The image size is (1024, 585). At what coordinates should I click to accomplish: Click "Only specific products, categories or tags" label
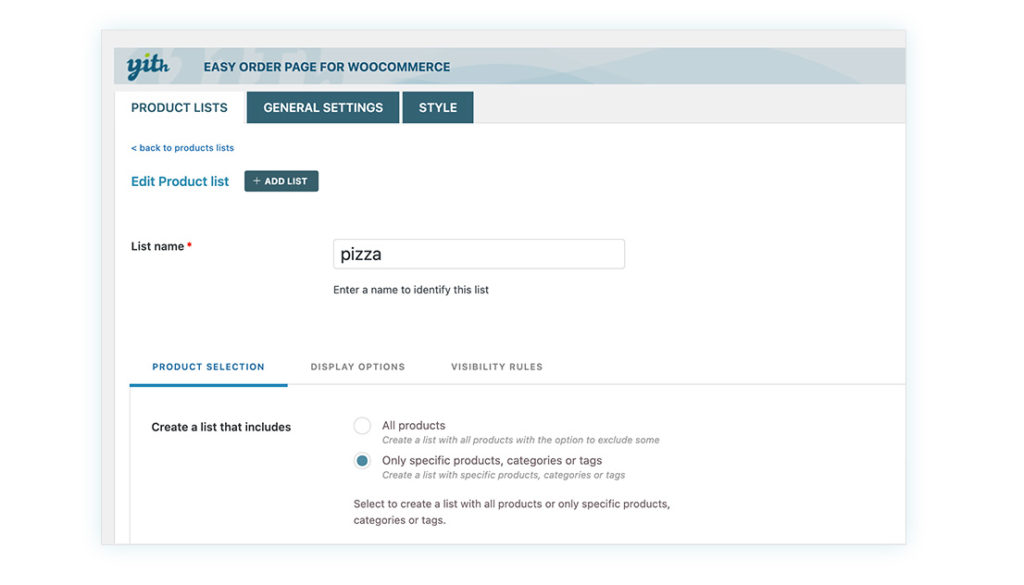(x=491, y=461)
